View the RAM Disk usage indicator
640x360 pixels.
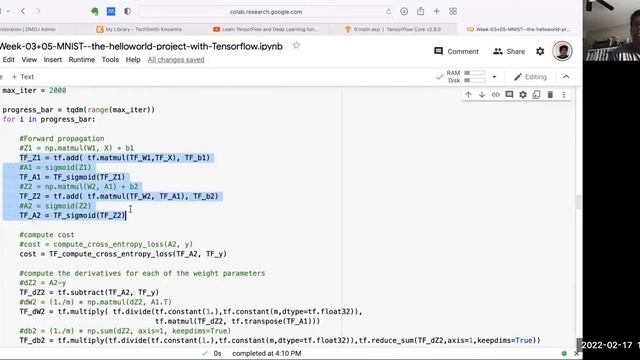(x=467, y=77)
